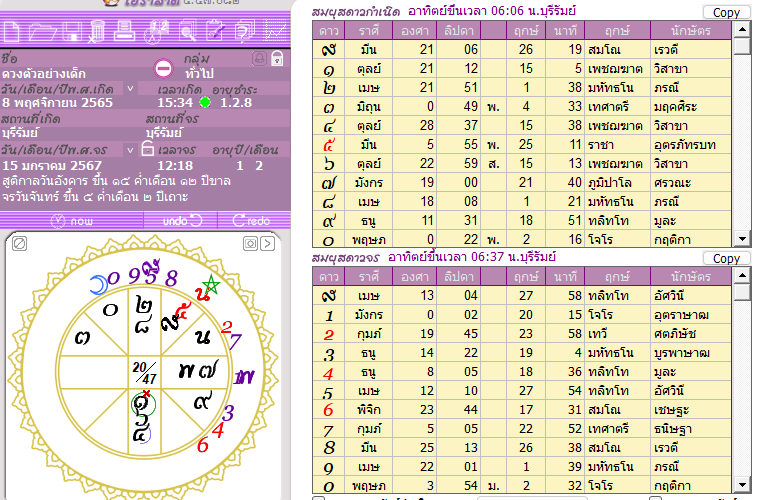757x500 pixels.
Task: Expand the birth date dropdown arrow
Action: [129, 89]
